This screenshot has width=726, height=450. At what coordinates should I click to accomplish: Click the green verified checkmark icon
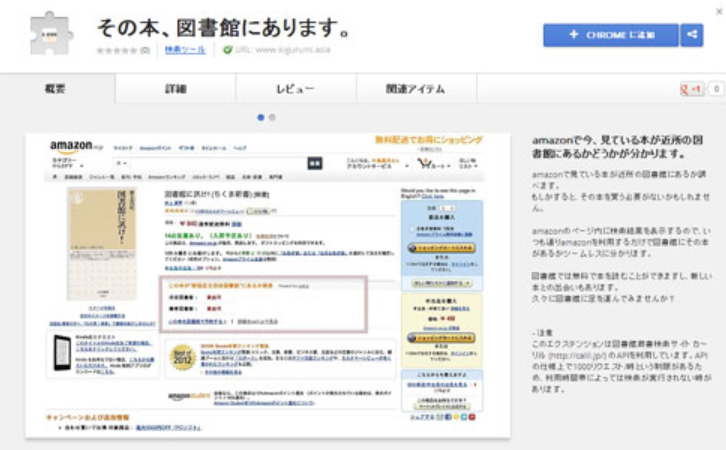[227, 49]
